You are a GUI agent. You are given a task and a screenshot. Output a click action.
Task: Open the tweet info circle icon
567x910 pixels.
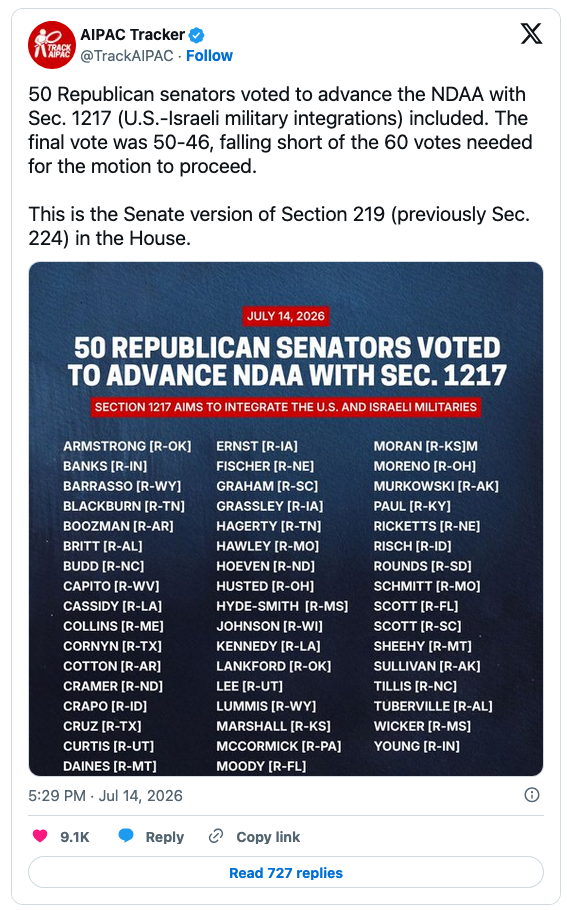point(532,795)
